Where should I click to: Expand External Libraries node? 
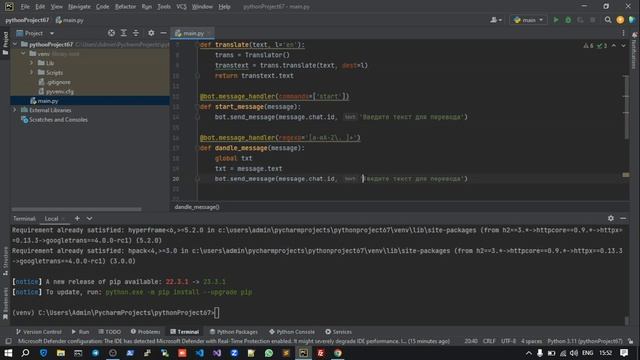pos(15,110)
